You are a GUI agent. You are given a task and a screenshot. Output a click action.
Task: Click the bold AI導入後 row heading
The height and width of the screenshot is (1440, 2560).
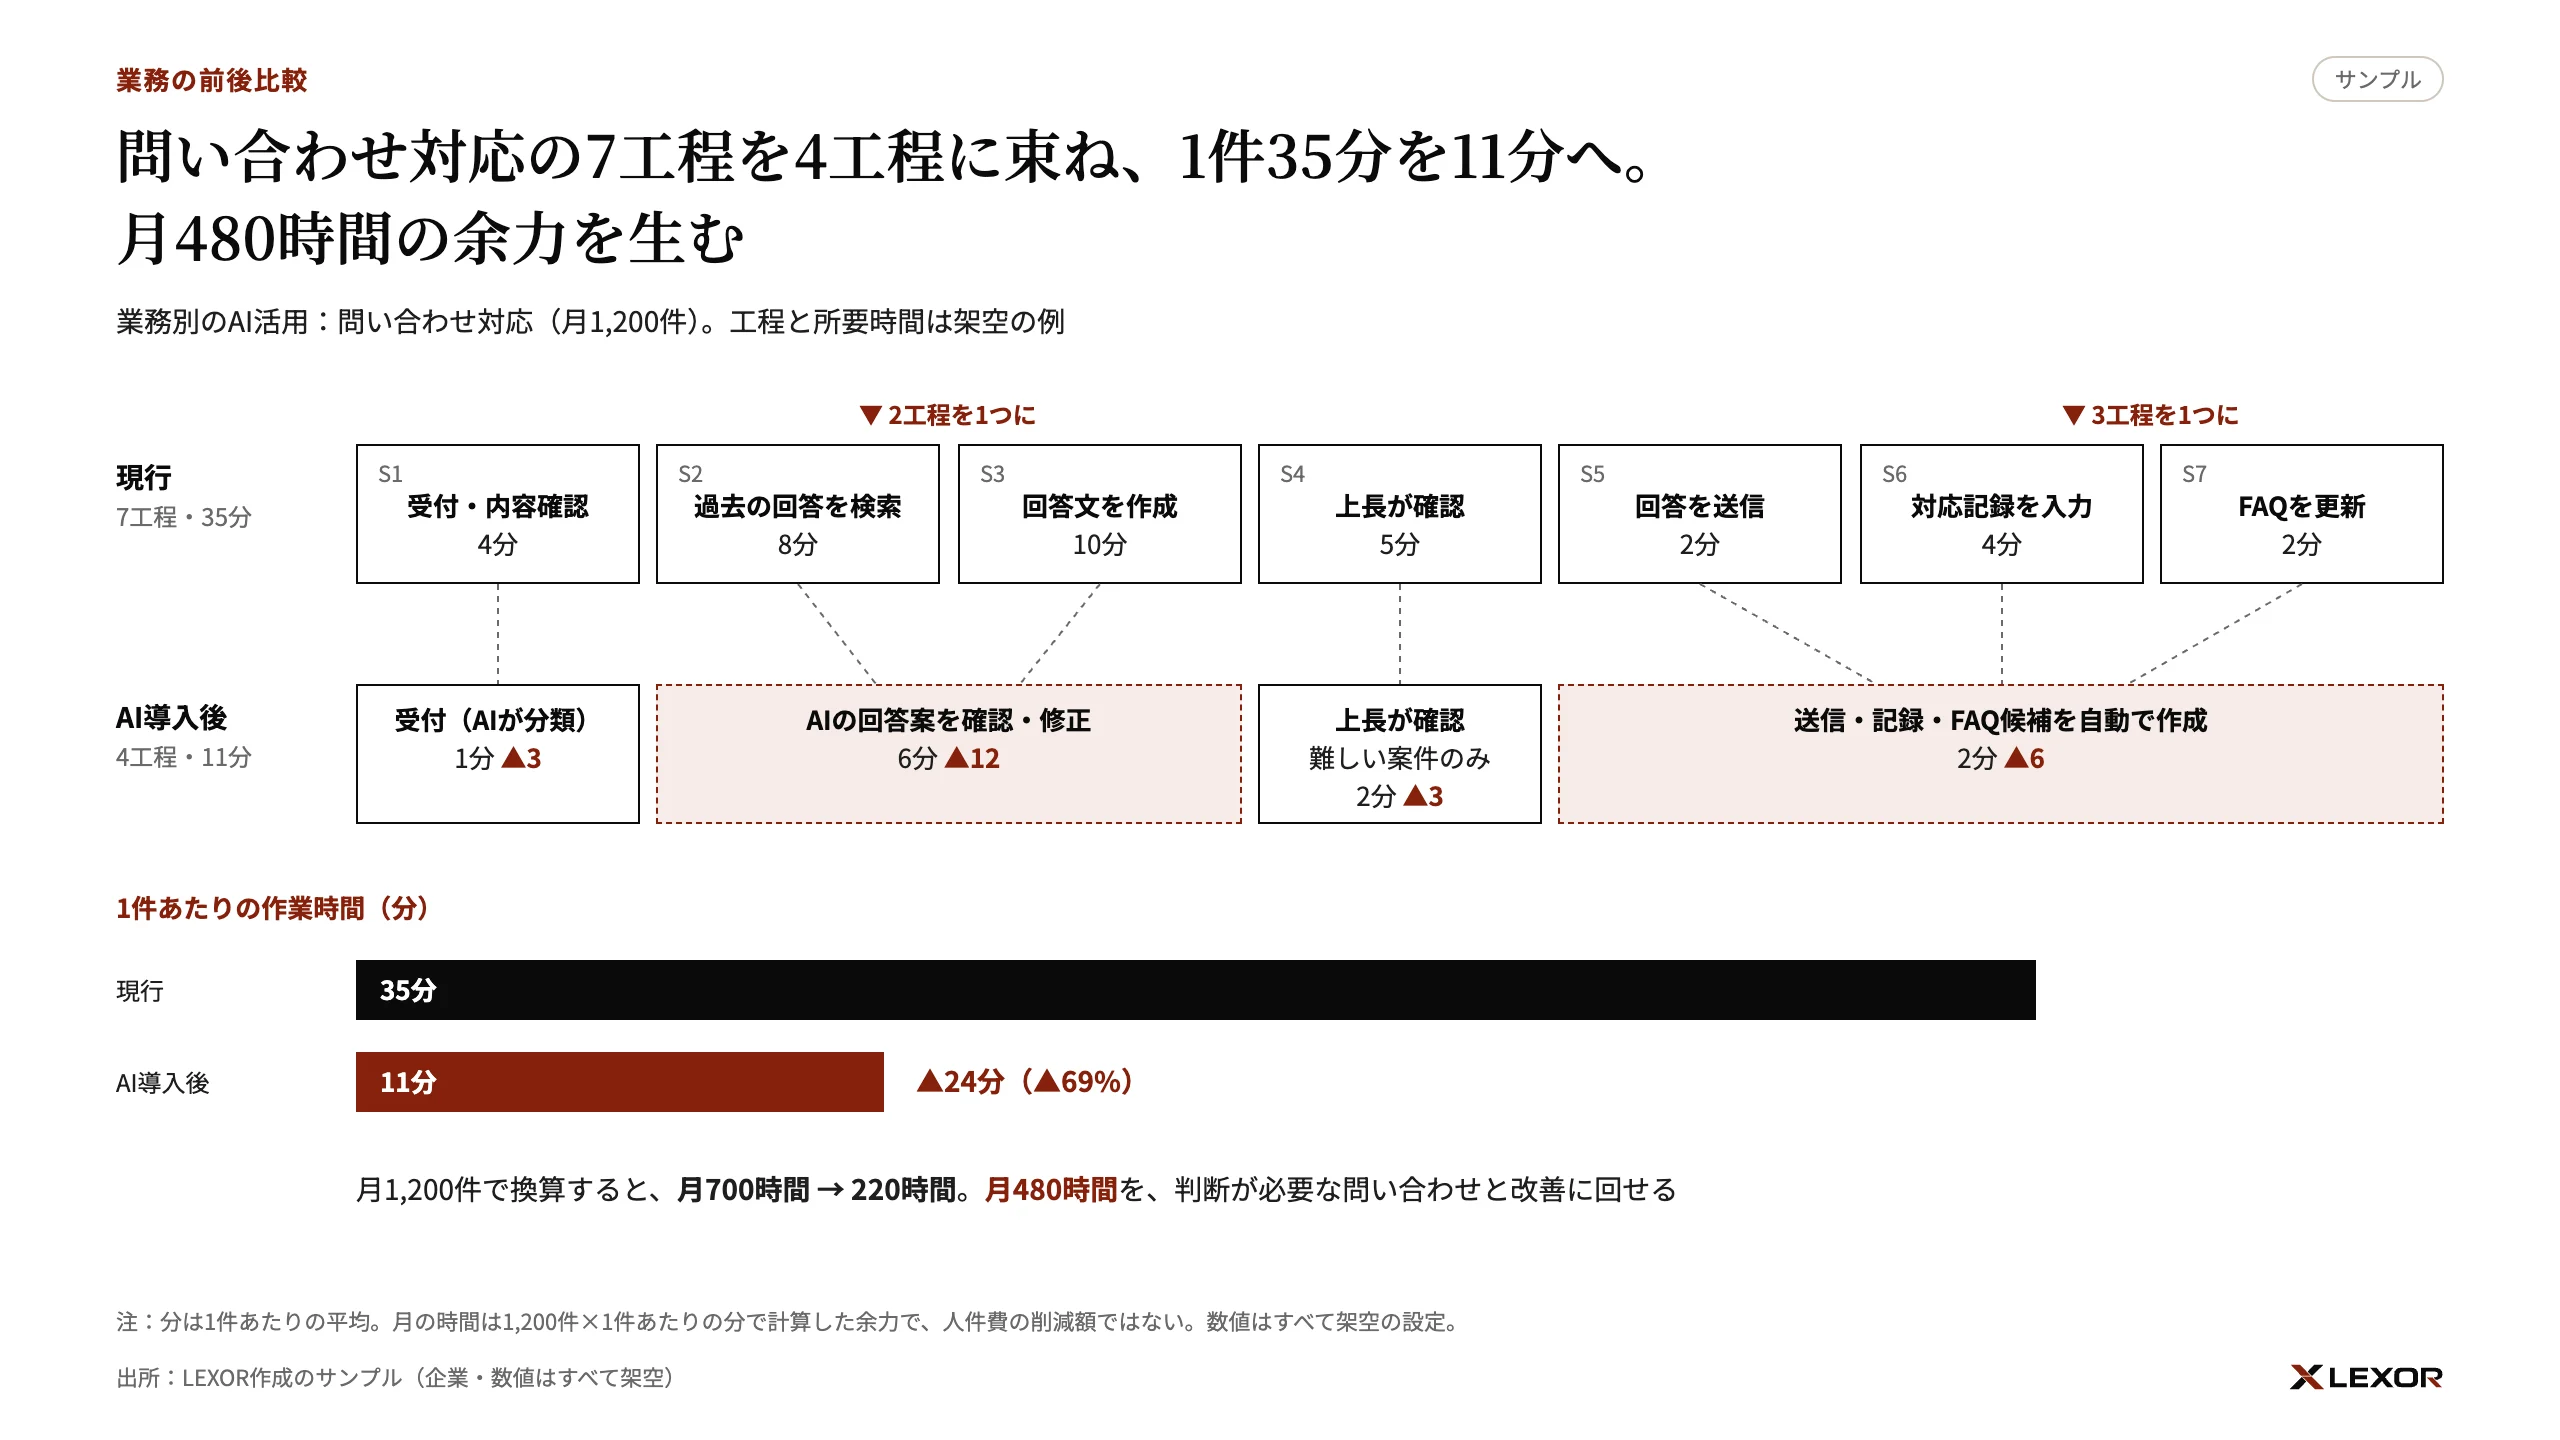[x=172, y=718]
